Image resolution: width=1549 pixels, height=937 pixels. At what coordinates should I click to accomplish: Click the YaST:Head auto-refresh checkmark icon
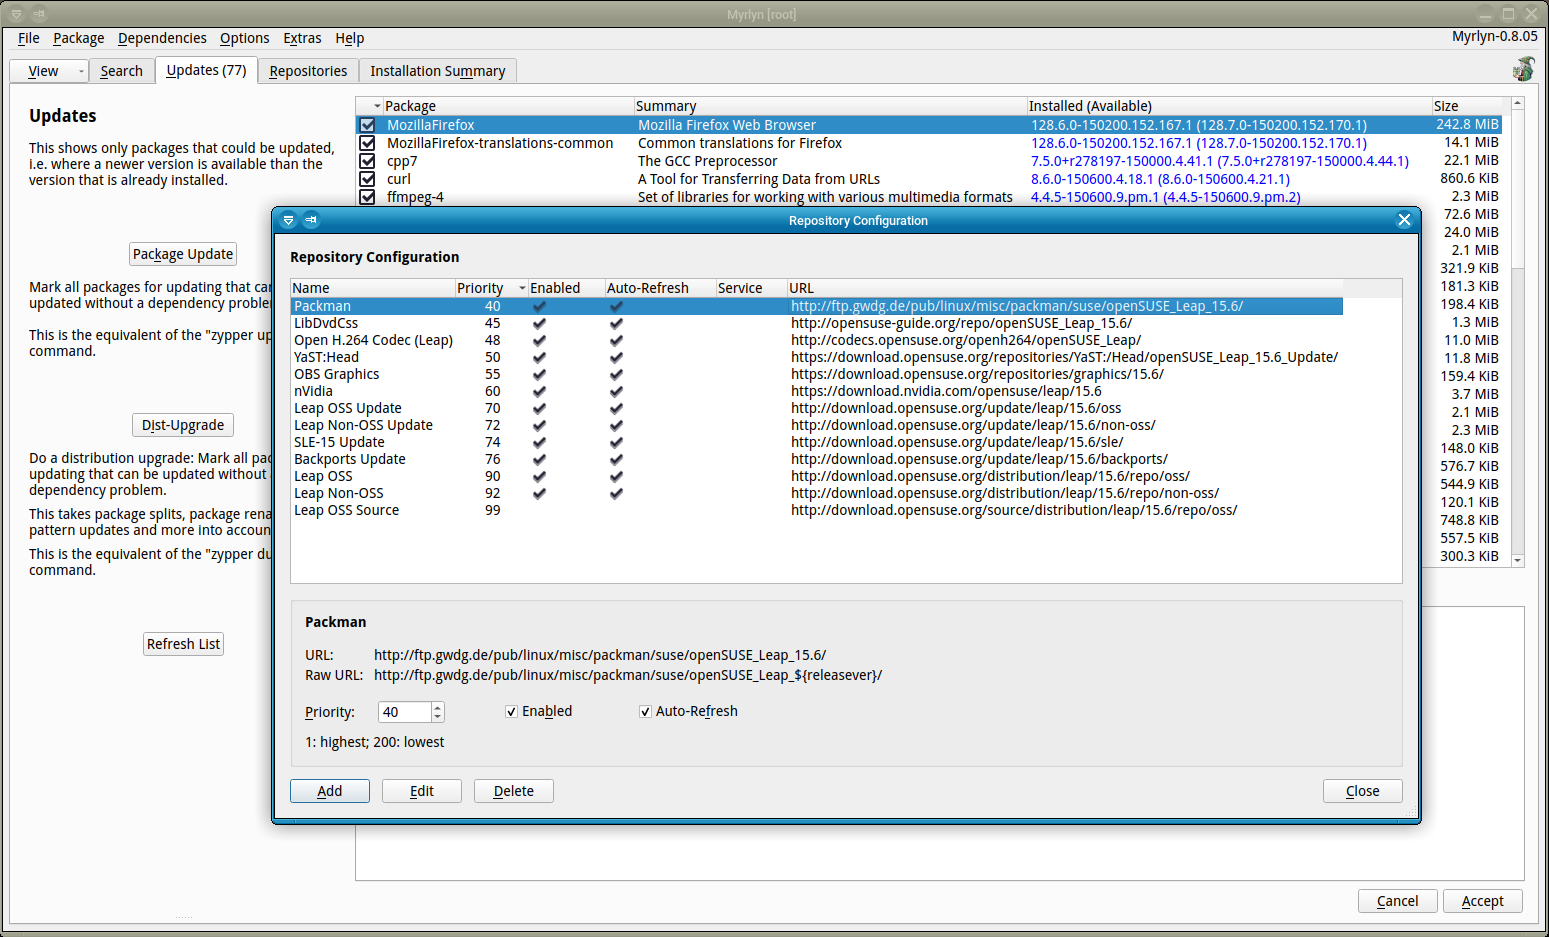click(616, 357)
